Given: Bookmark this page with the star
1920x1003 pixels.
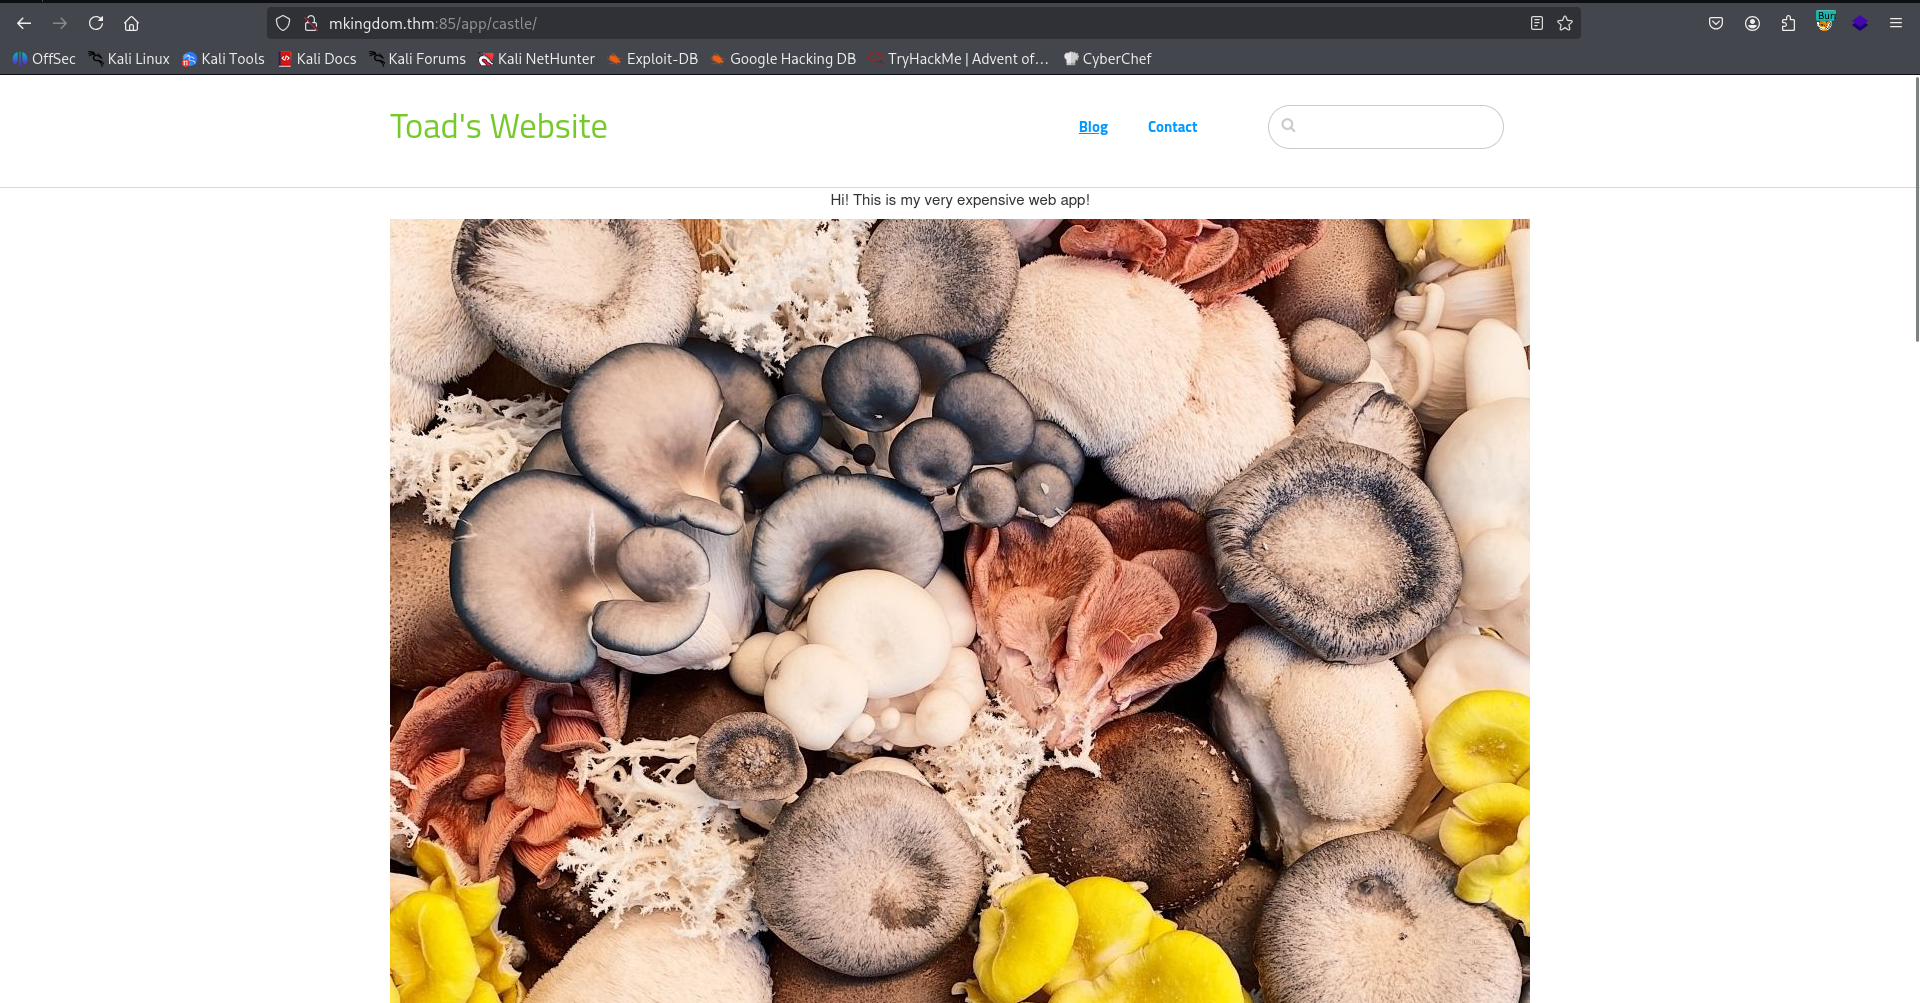Looking at the screenshot, I should pos(1563,23).
